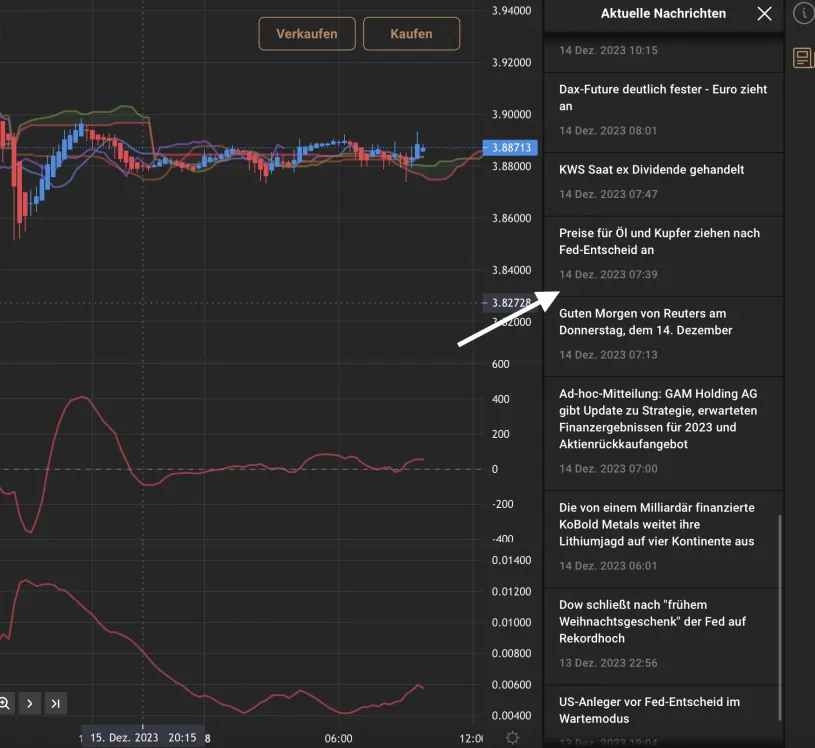The height and width of the screenshot is (748, 815).
Task: Open the US-Anleger Wartemodus news item
Action: (663, 711)
